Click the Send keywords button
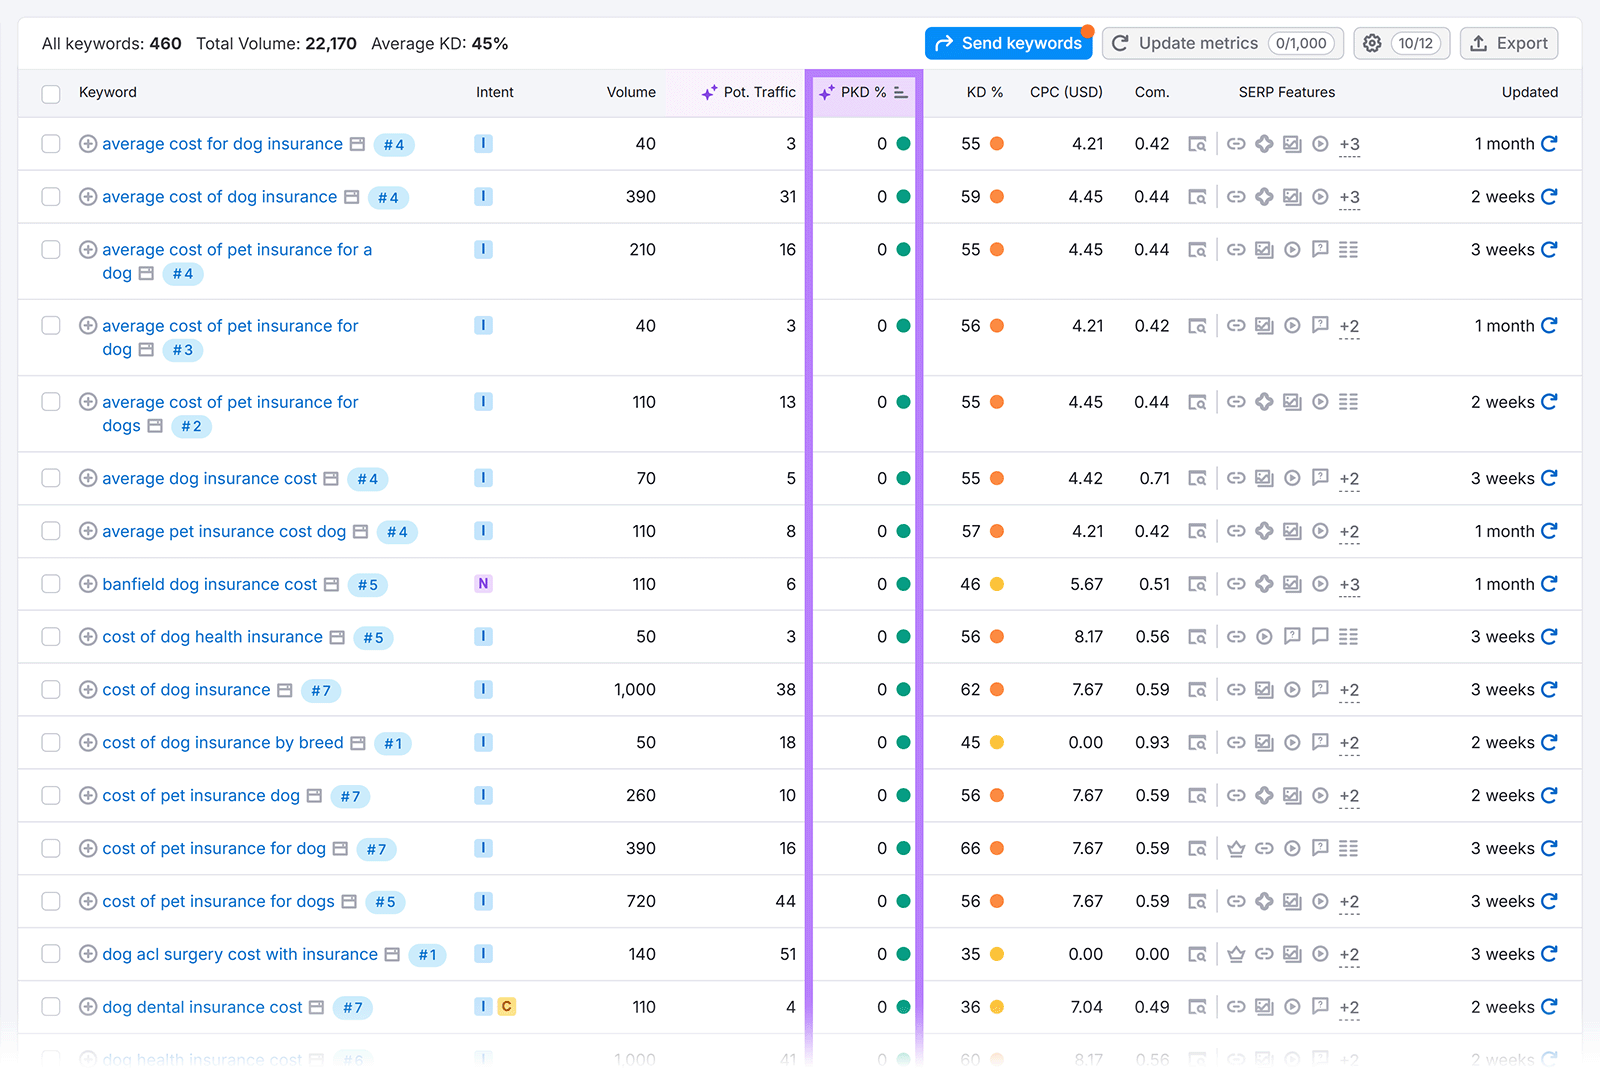1600x1074 pixels. 1008,43
